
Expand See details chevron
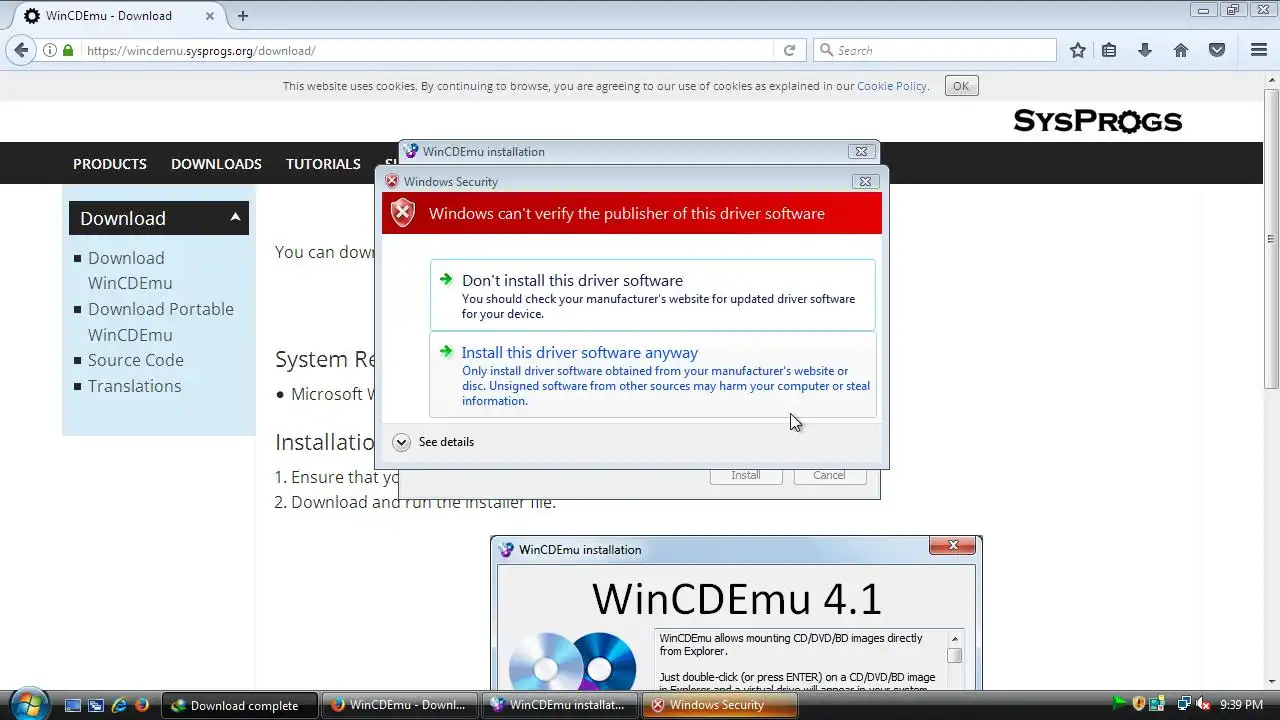(x=401, y=442)
